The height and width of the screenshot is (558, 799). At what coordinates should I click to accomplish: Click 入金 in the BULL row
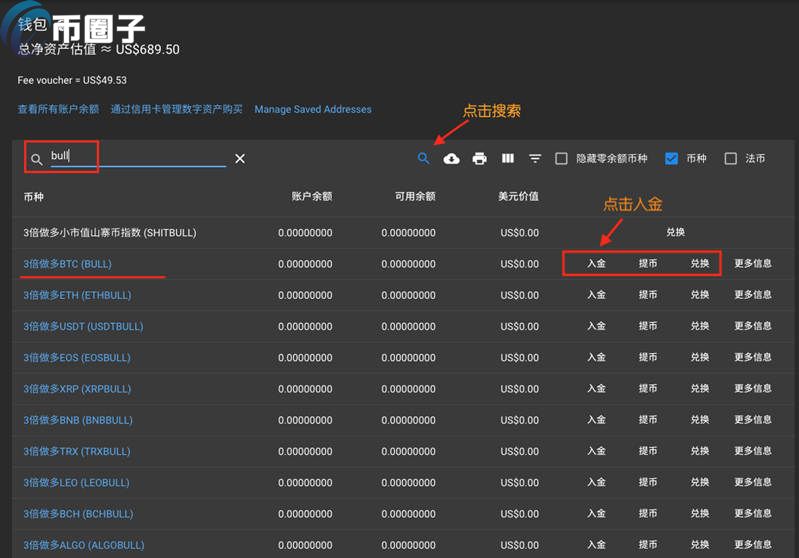click(x=596, y=263)
